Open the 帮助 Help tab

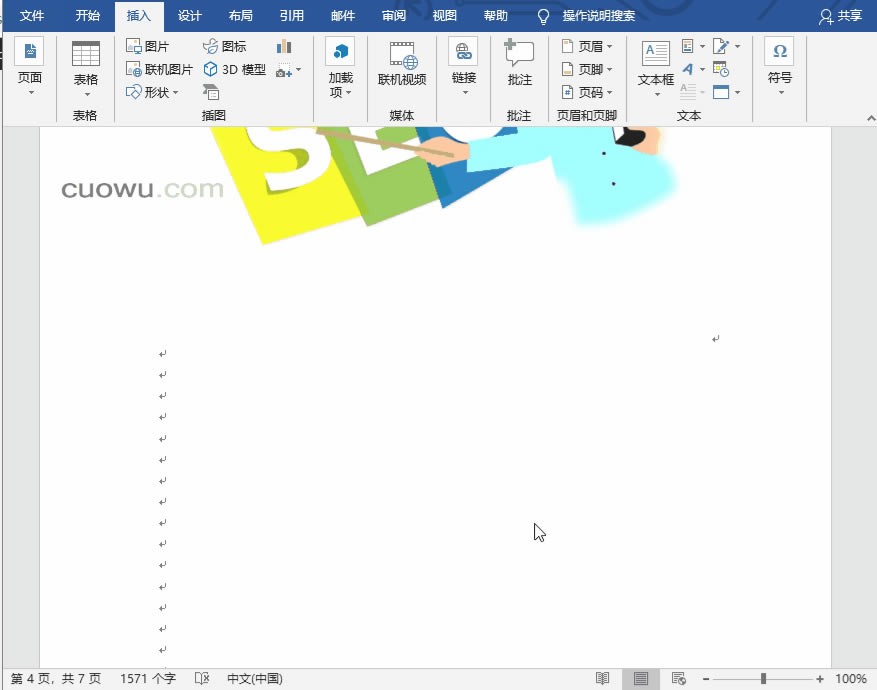[496, 16]
